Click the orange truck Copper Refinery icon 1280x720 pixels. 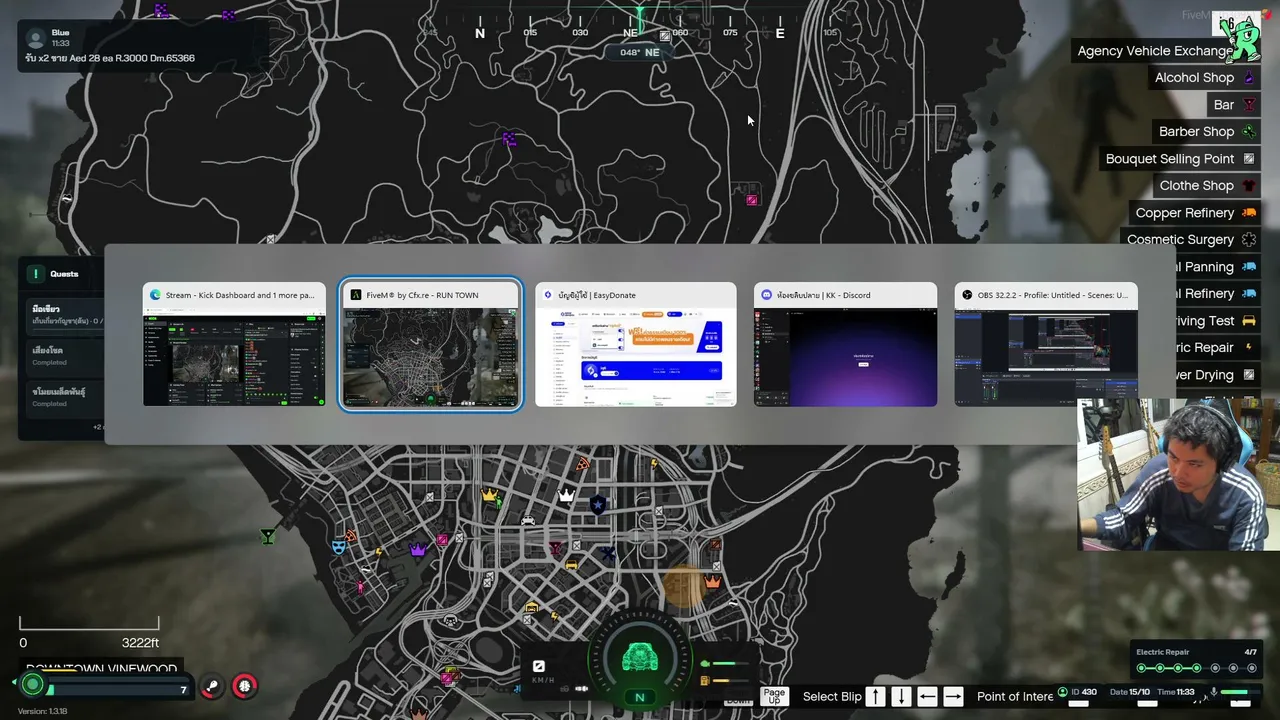1249,213
